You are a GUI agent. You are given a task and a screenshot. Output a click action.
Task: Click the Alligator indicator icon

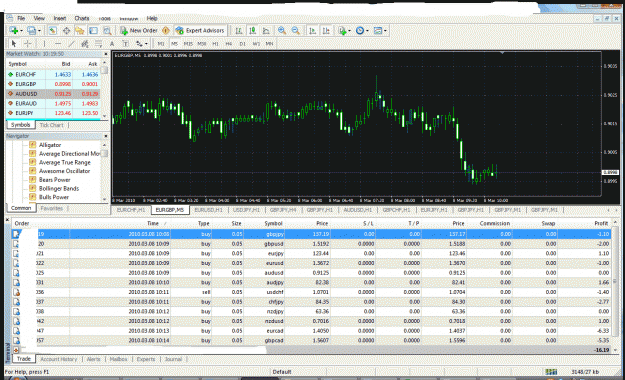pyautogui.click(x=33, y=145)
